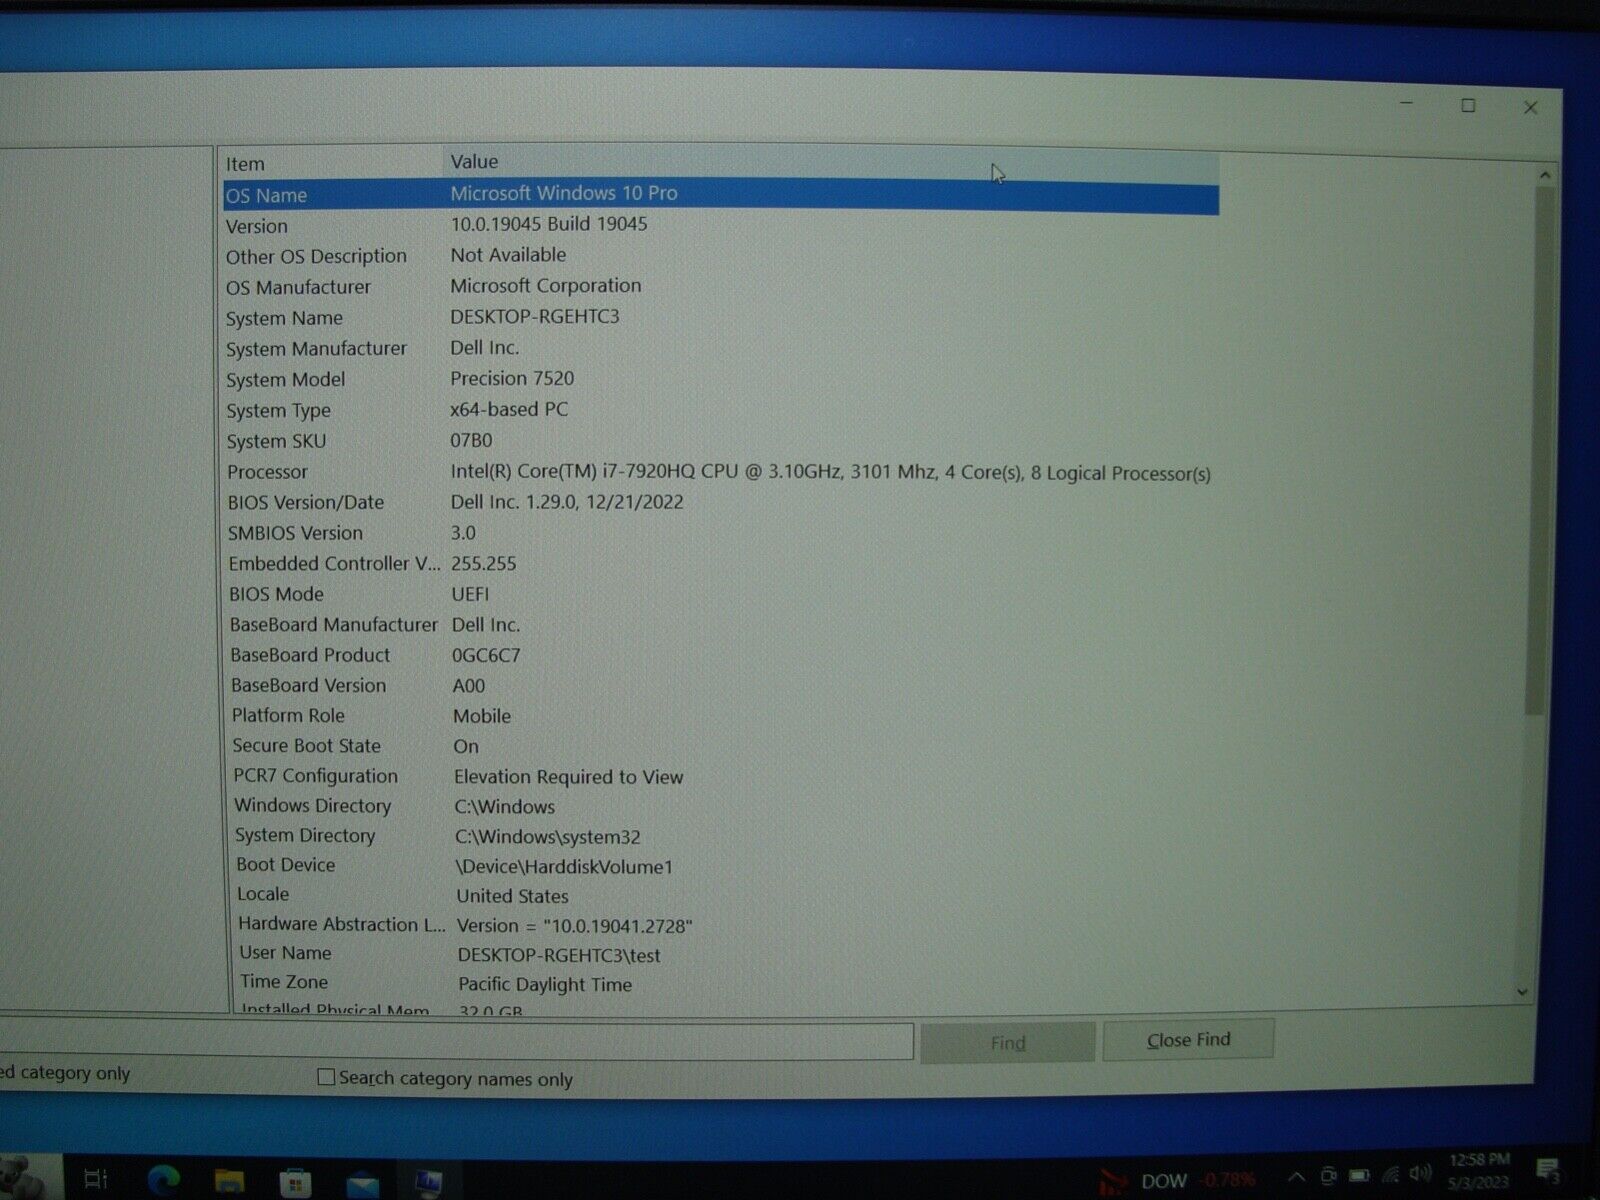Open File Explorer from the taskbar
The width and height of the screenshot is (1600, 1200).
point(229,1182)
